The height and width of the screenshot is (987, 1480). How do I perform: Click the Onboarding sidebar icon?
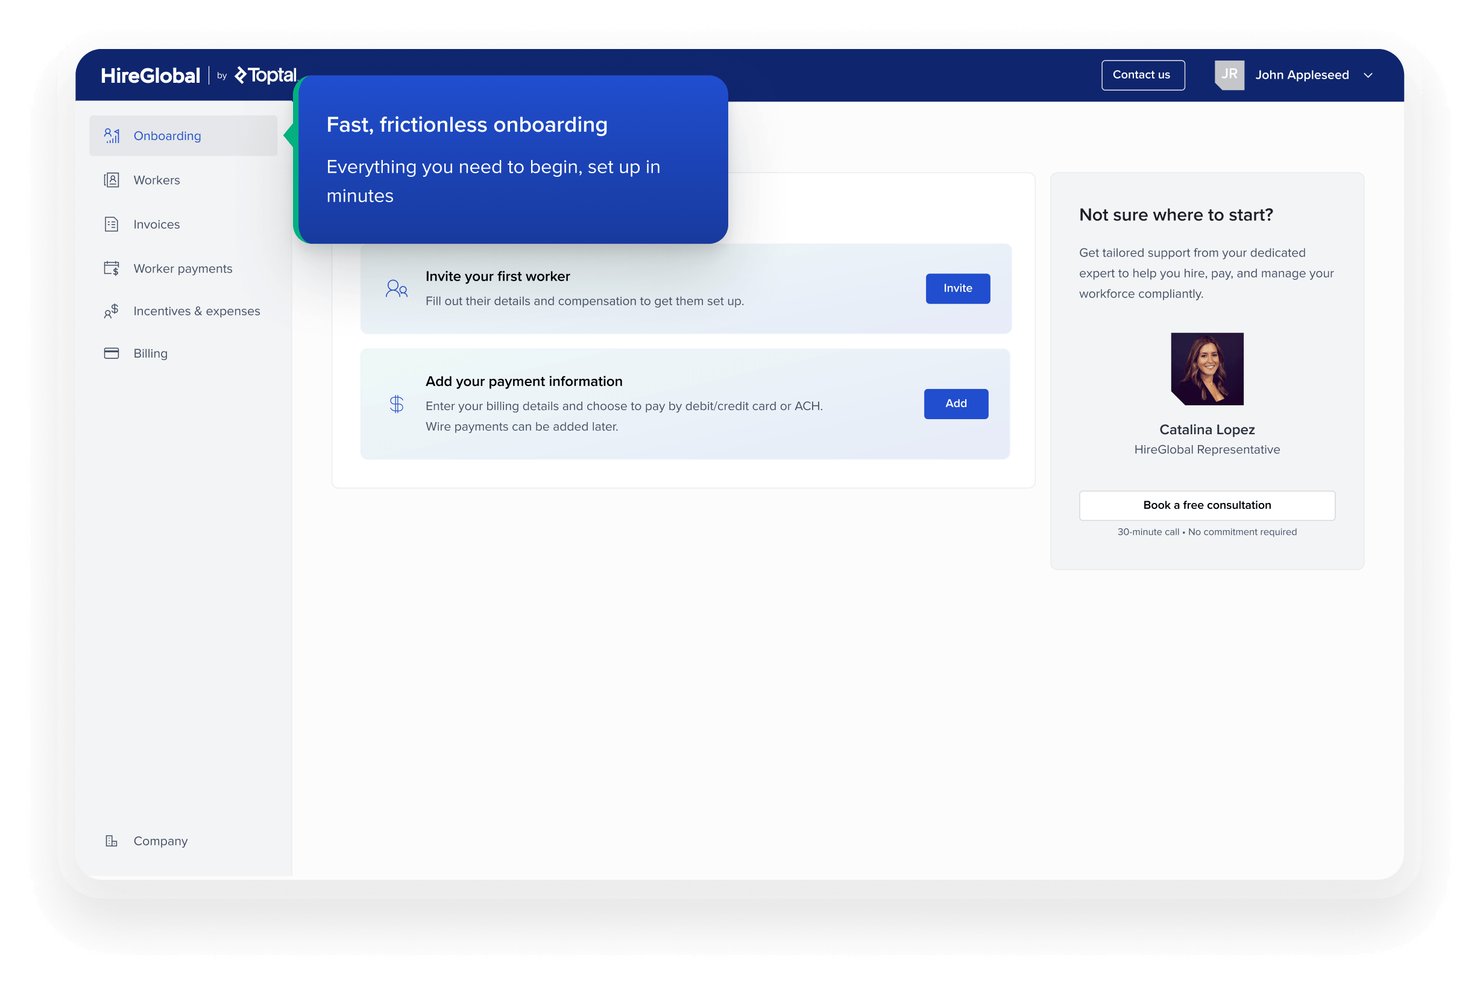pyautogui.click(x=112, y=136)
